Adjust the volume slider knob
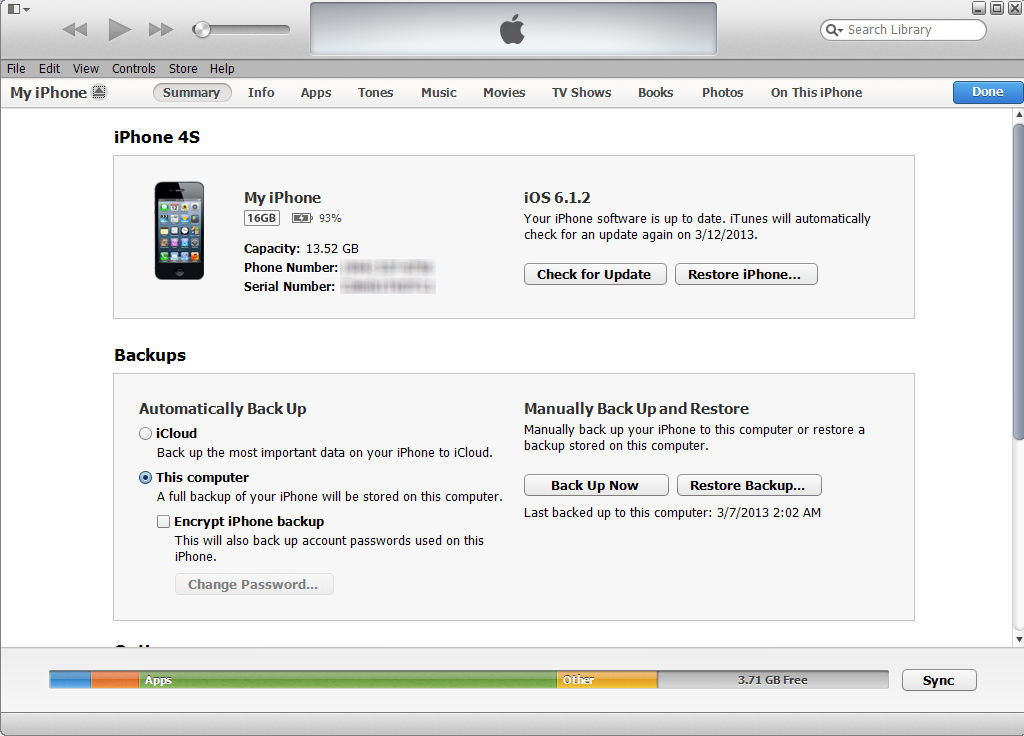This screenshot has width=1024, height=736. pyautogui.click(x=202, y=29)
